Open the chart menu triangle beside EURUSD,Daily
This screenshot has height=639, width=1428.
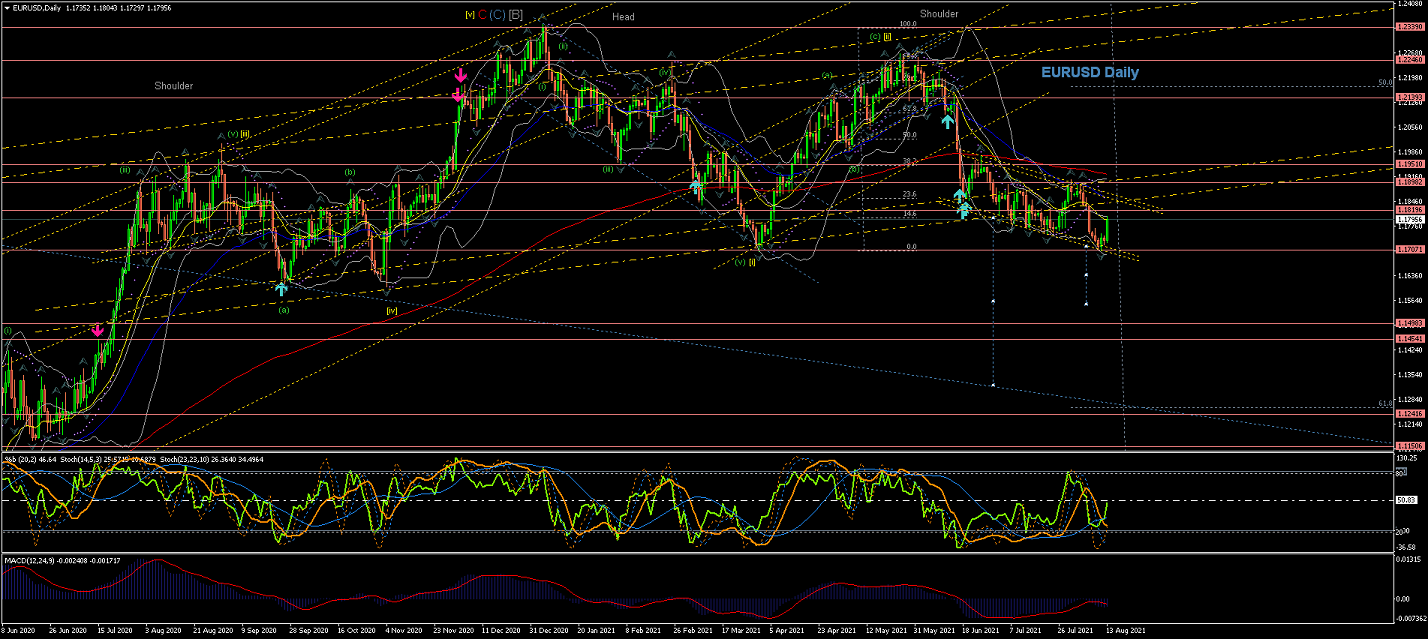(x=6, y=6)
